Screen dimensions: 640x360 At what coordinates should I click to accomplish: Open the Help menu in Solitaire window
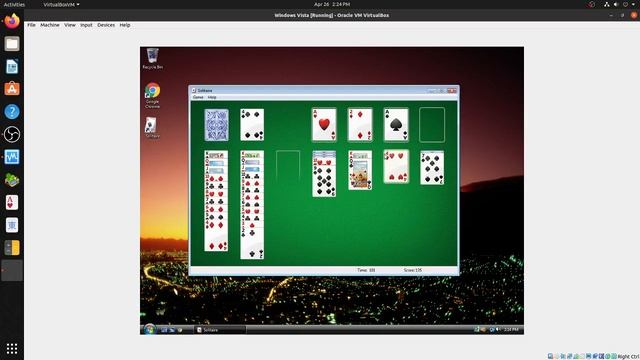[x=212, y=98]
